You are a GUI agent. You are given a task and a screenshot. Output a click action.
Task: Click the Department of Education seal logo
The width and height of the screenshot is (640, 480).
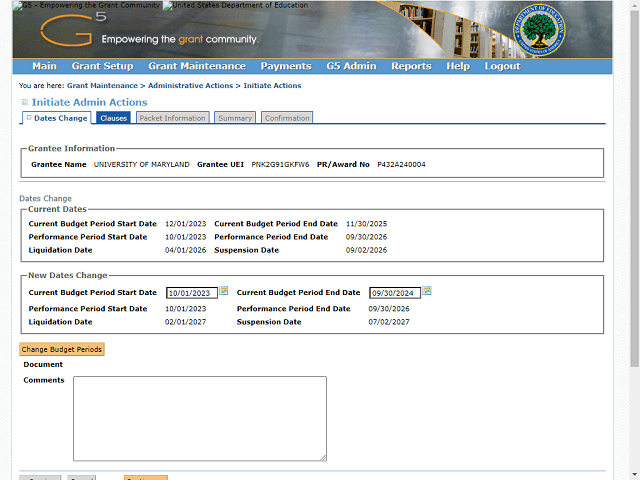click(539, 29)
